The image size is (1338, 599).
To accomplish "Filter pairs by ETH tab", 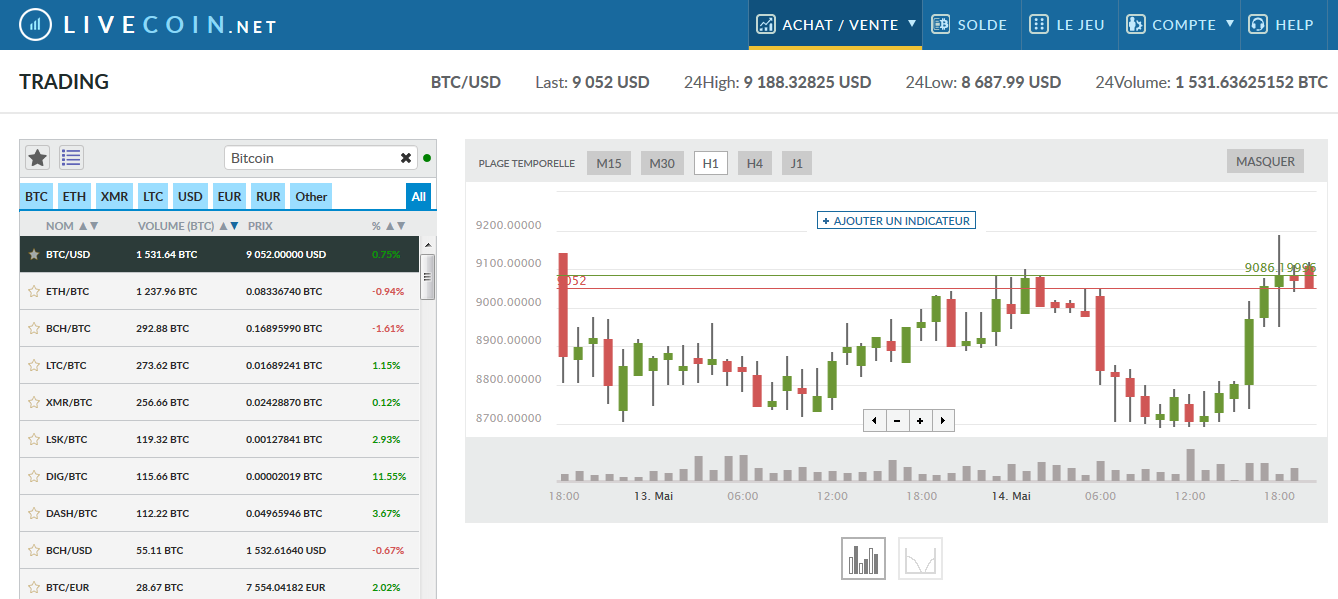I will pos(74,196).
